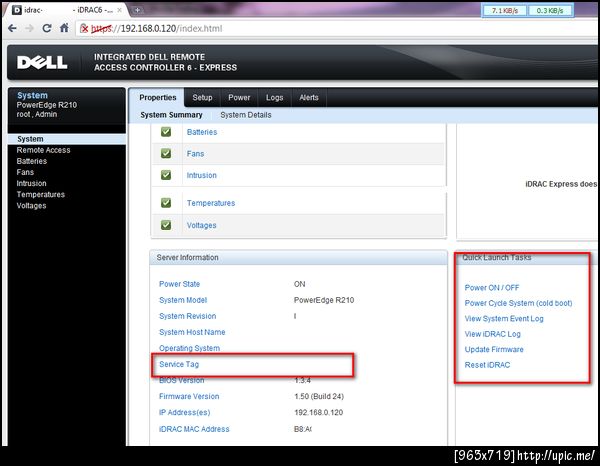Open Voltages in the left sidebar

[x=31, y=205]
